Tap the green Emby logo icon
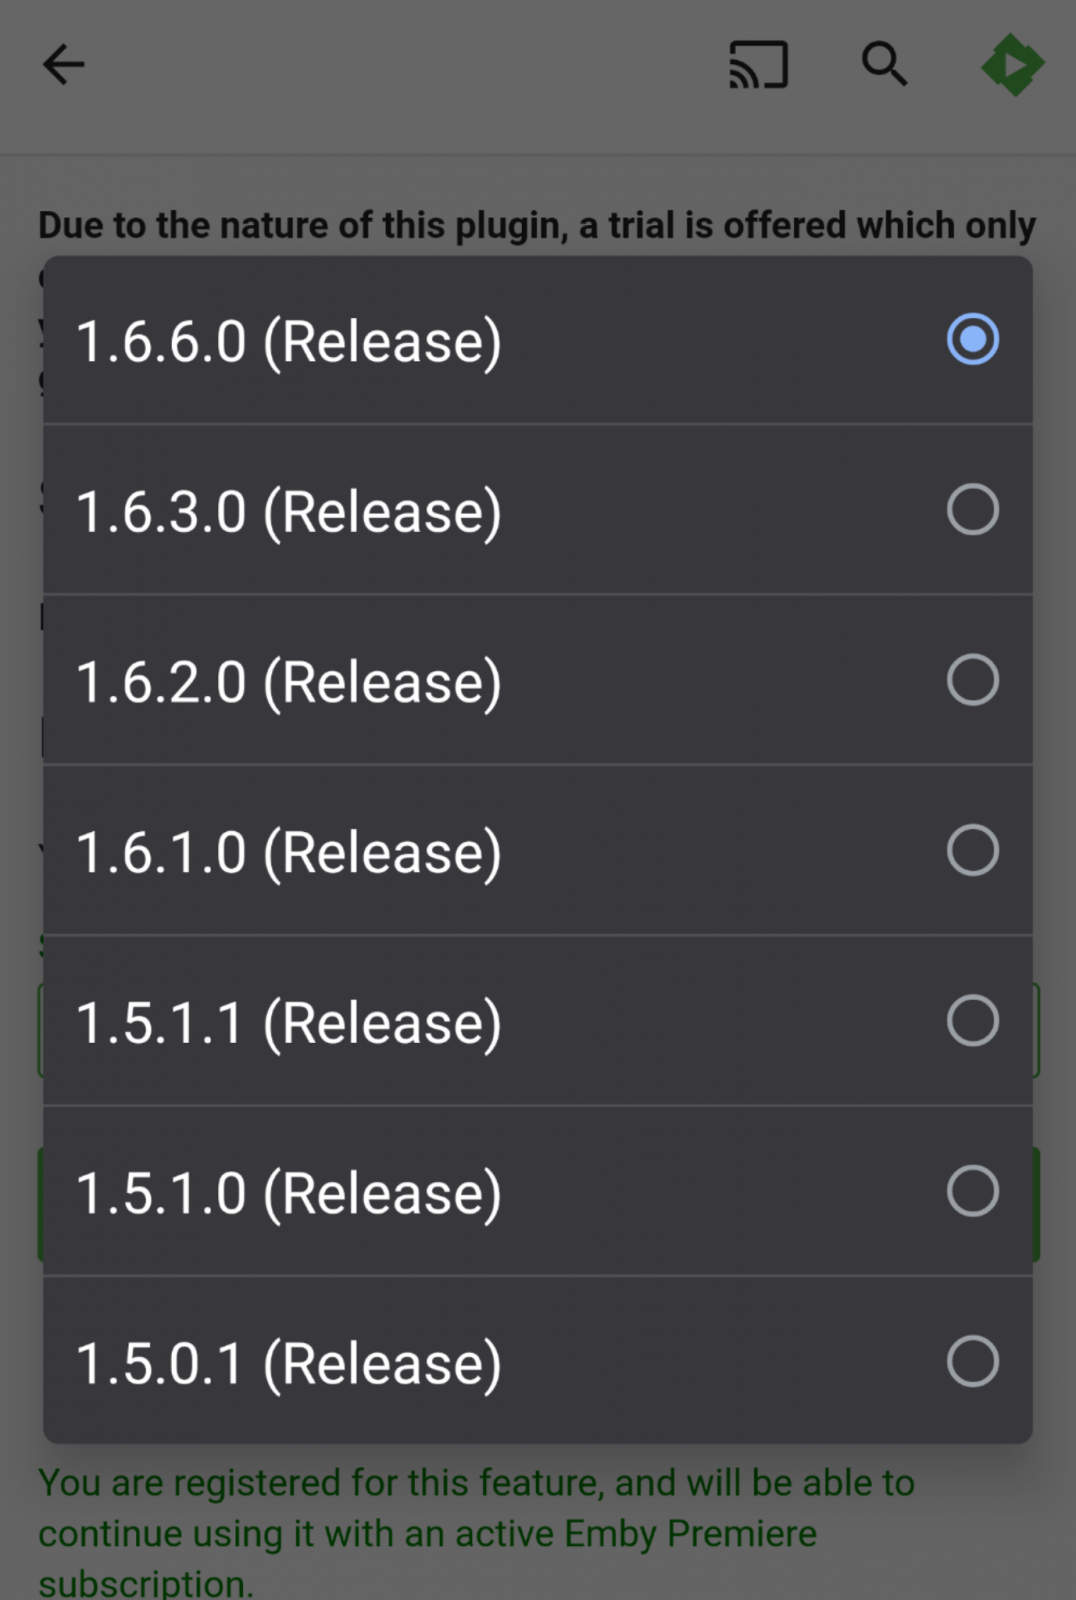The image size is (1076, 1600). 1012,66
